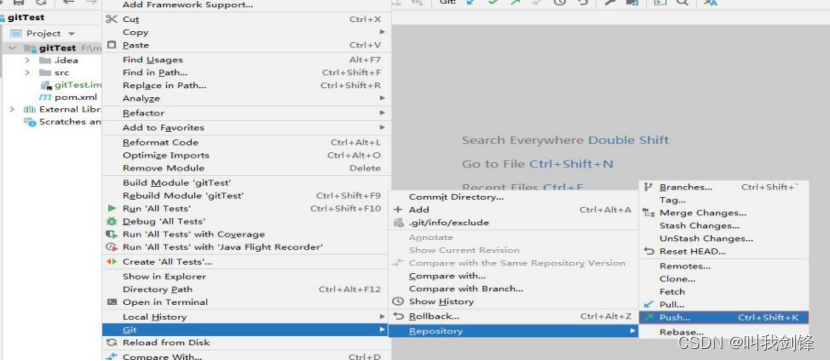830x361 pixels.
Task: Click the blue Pull arrow icon
Action: pos(648,304)
